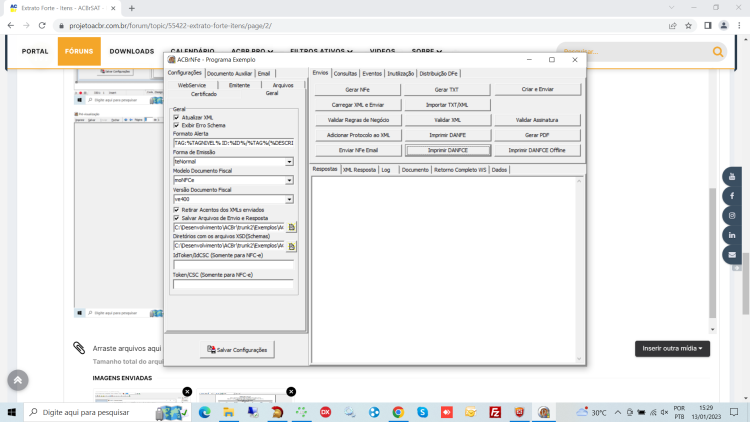Open the Log tab
This screenshot has width=750, height=422.
pos(386,170)
